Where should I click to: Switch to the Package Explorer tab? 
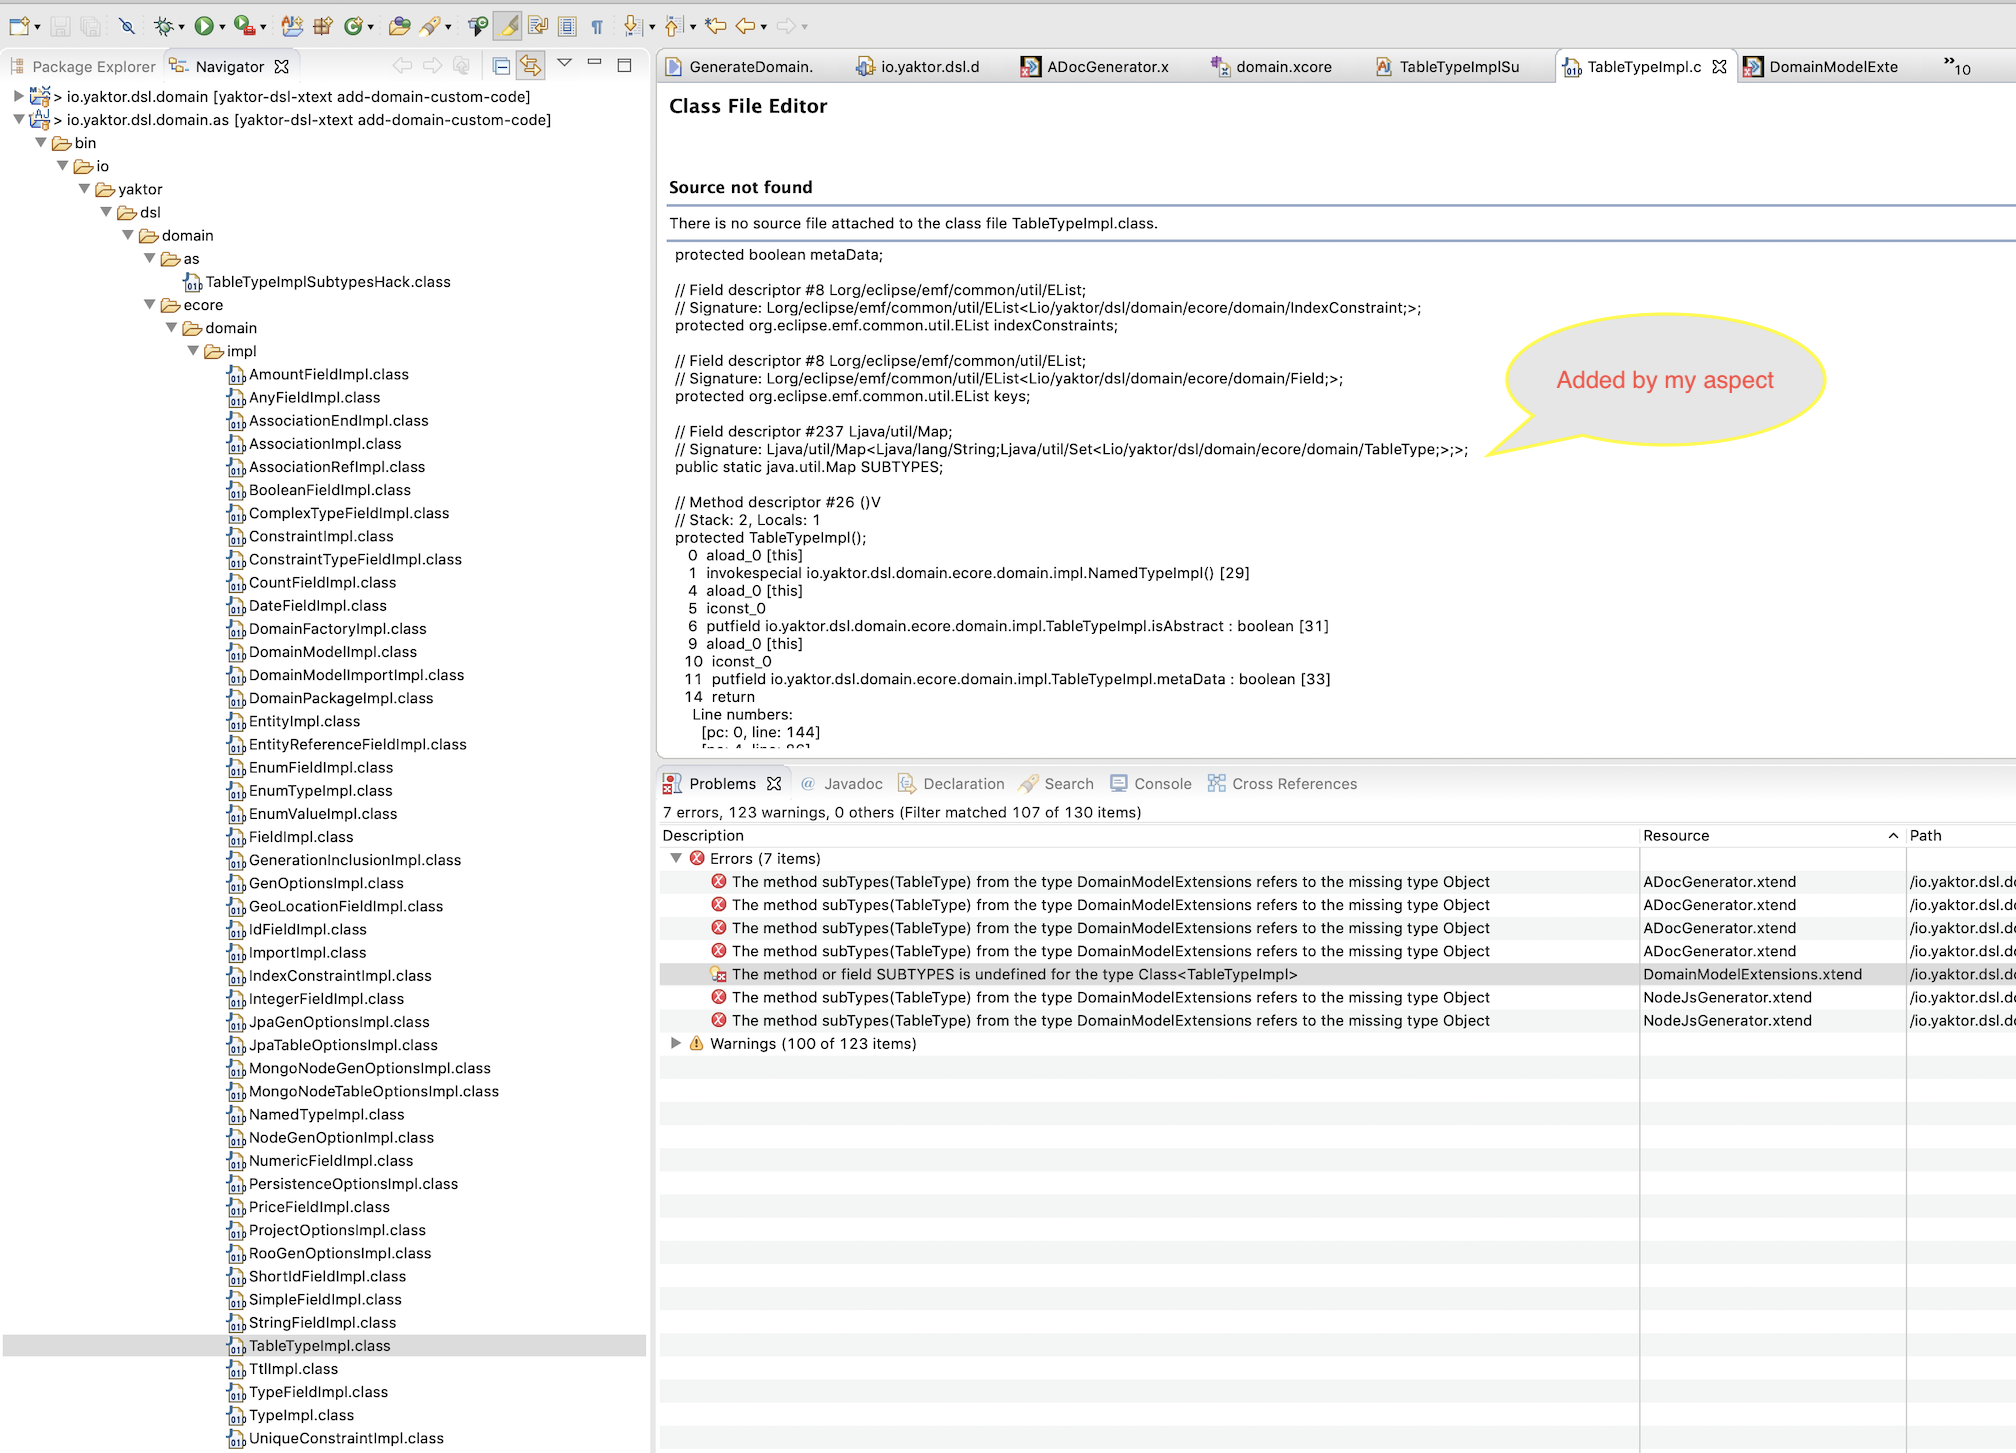pyautogui.click(x=84, y=66)
